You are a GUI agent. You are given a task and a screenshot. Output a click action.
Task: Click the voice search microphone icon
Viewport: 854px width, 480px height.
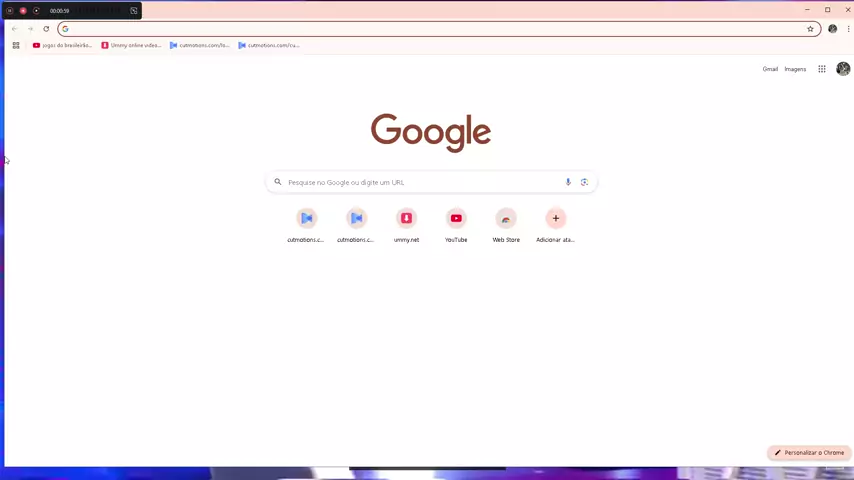(x=568, y=182)
